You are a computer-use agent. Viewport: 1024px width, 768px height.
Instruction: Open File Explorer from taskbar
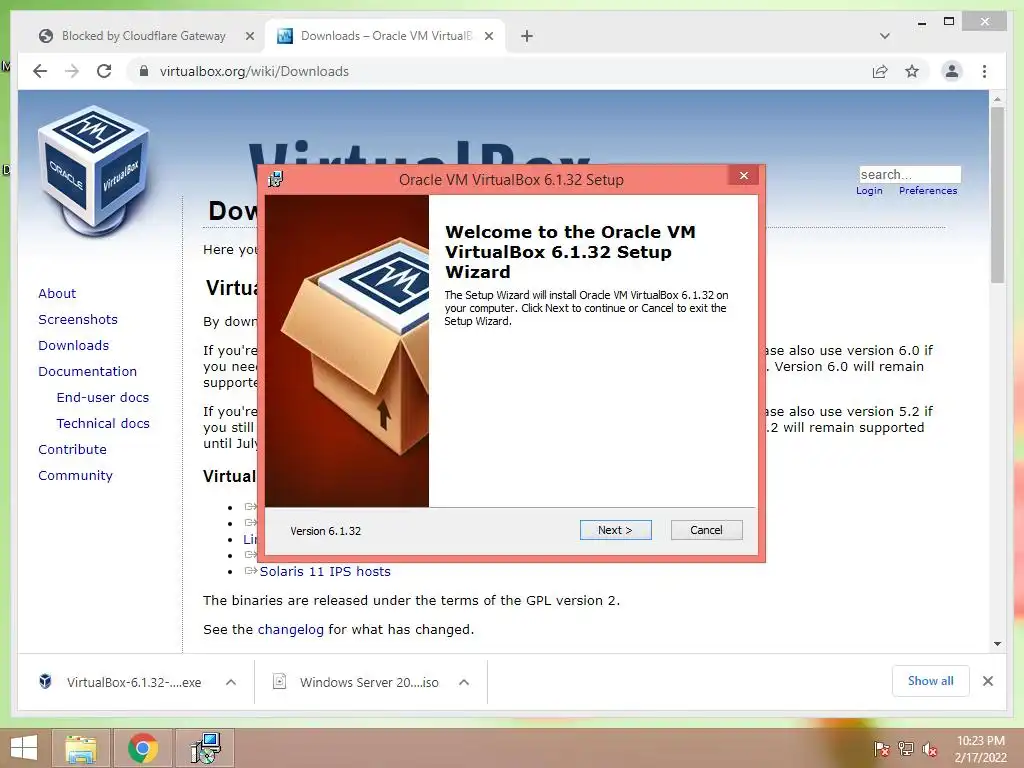81,748
